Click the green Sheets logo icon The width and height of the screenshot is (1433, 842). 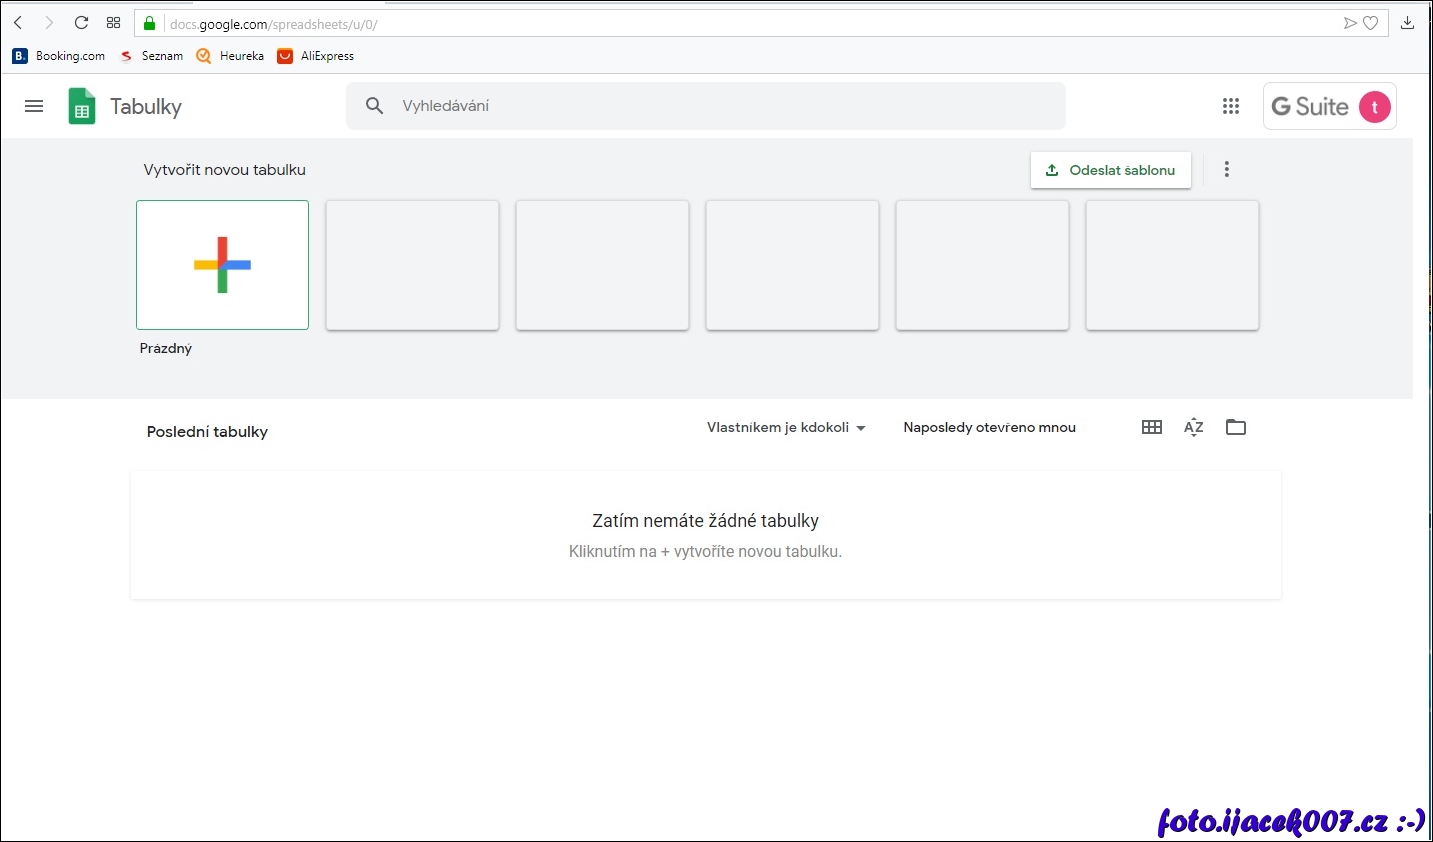(x=82, y=106)
